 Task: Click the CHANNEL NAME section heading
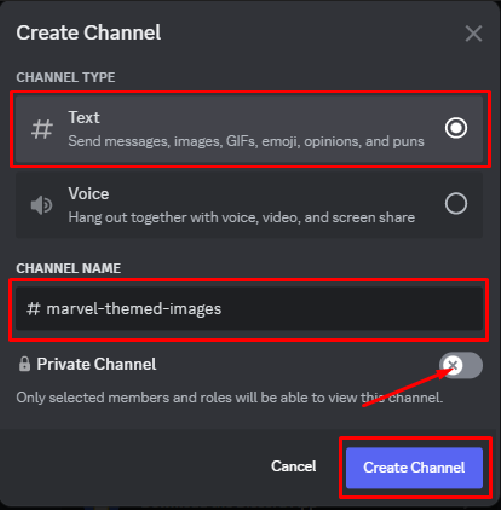[69, 269]
